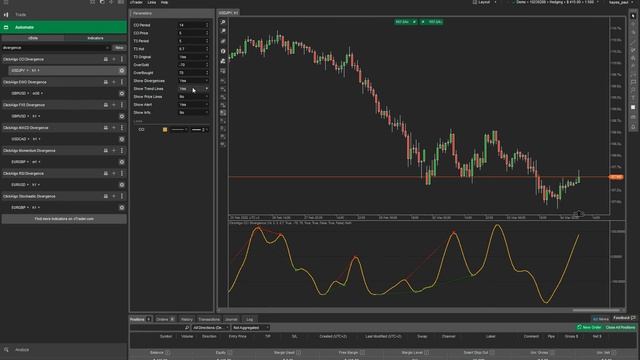Click the sell button above chart

point(405,22)
